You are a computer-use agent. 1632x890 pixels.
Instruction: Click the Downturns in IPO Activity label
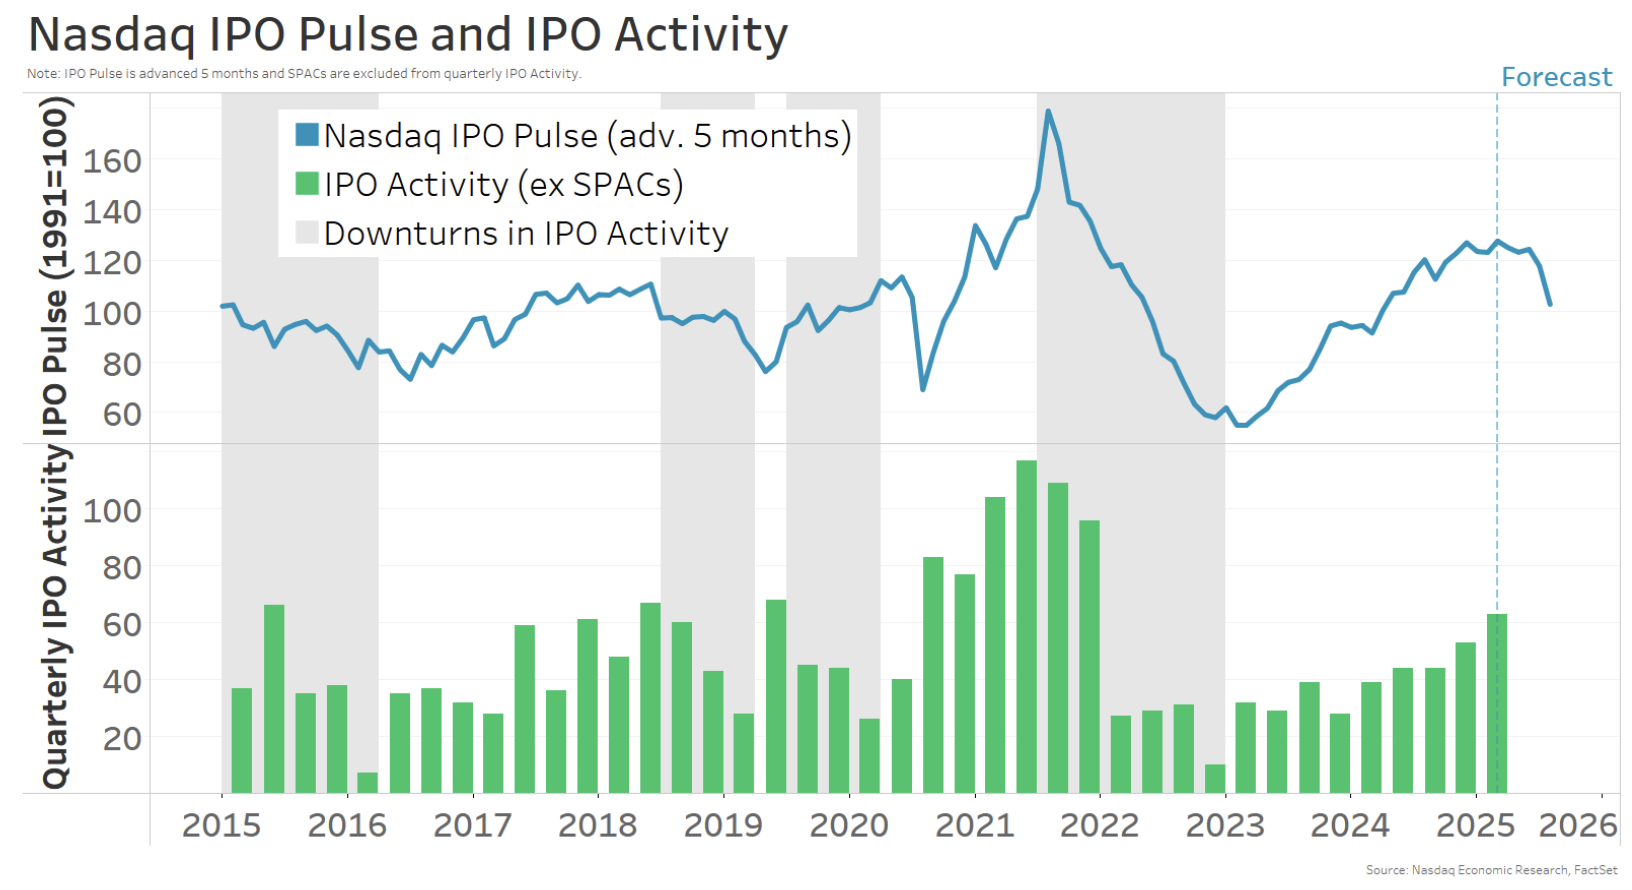tap(526, 234)
